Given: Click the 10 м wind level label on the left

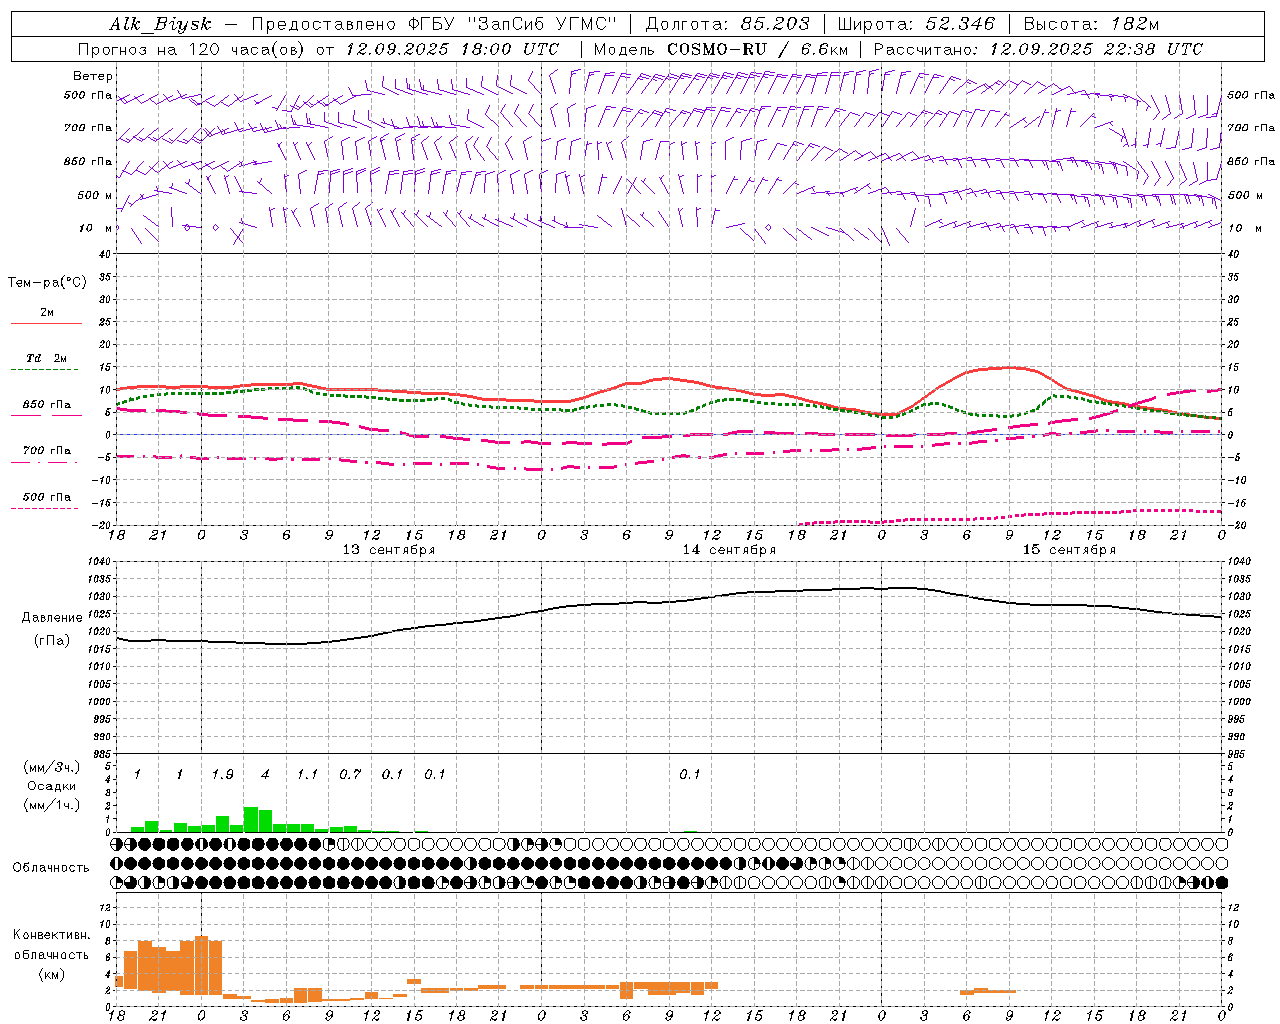Looking at the screenshot, I should (96, 229).
